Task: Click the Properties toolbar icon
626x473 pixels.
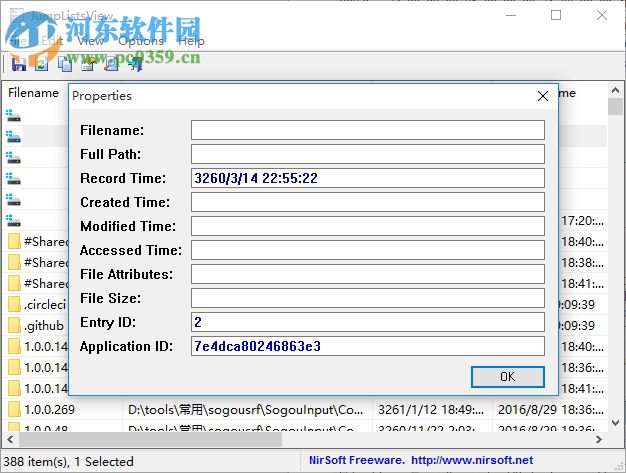Action: click(x=88, y=64)
